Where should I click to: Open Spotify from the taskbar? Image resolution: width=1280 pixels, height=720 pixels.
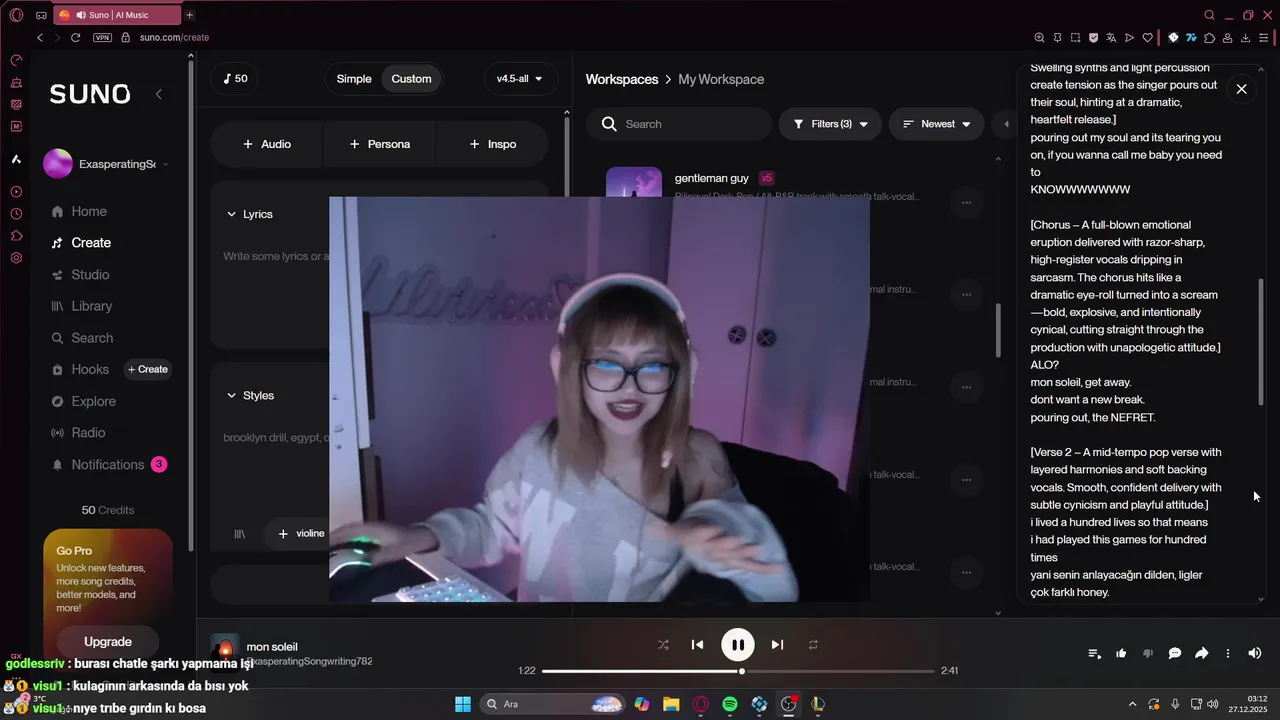click(x=730, y=704)
